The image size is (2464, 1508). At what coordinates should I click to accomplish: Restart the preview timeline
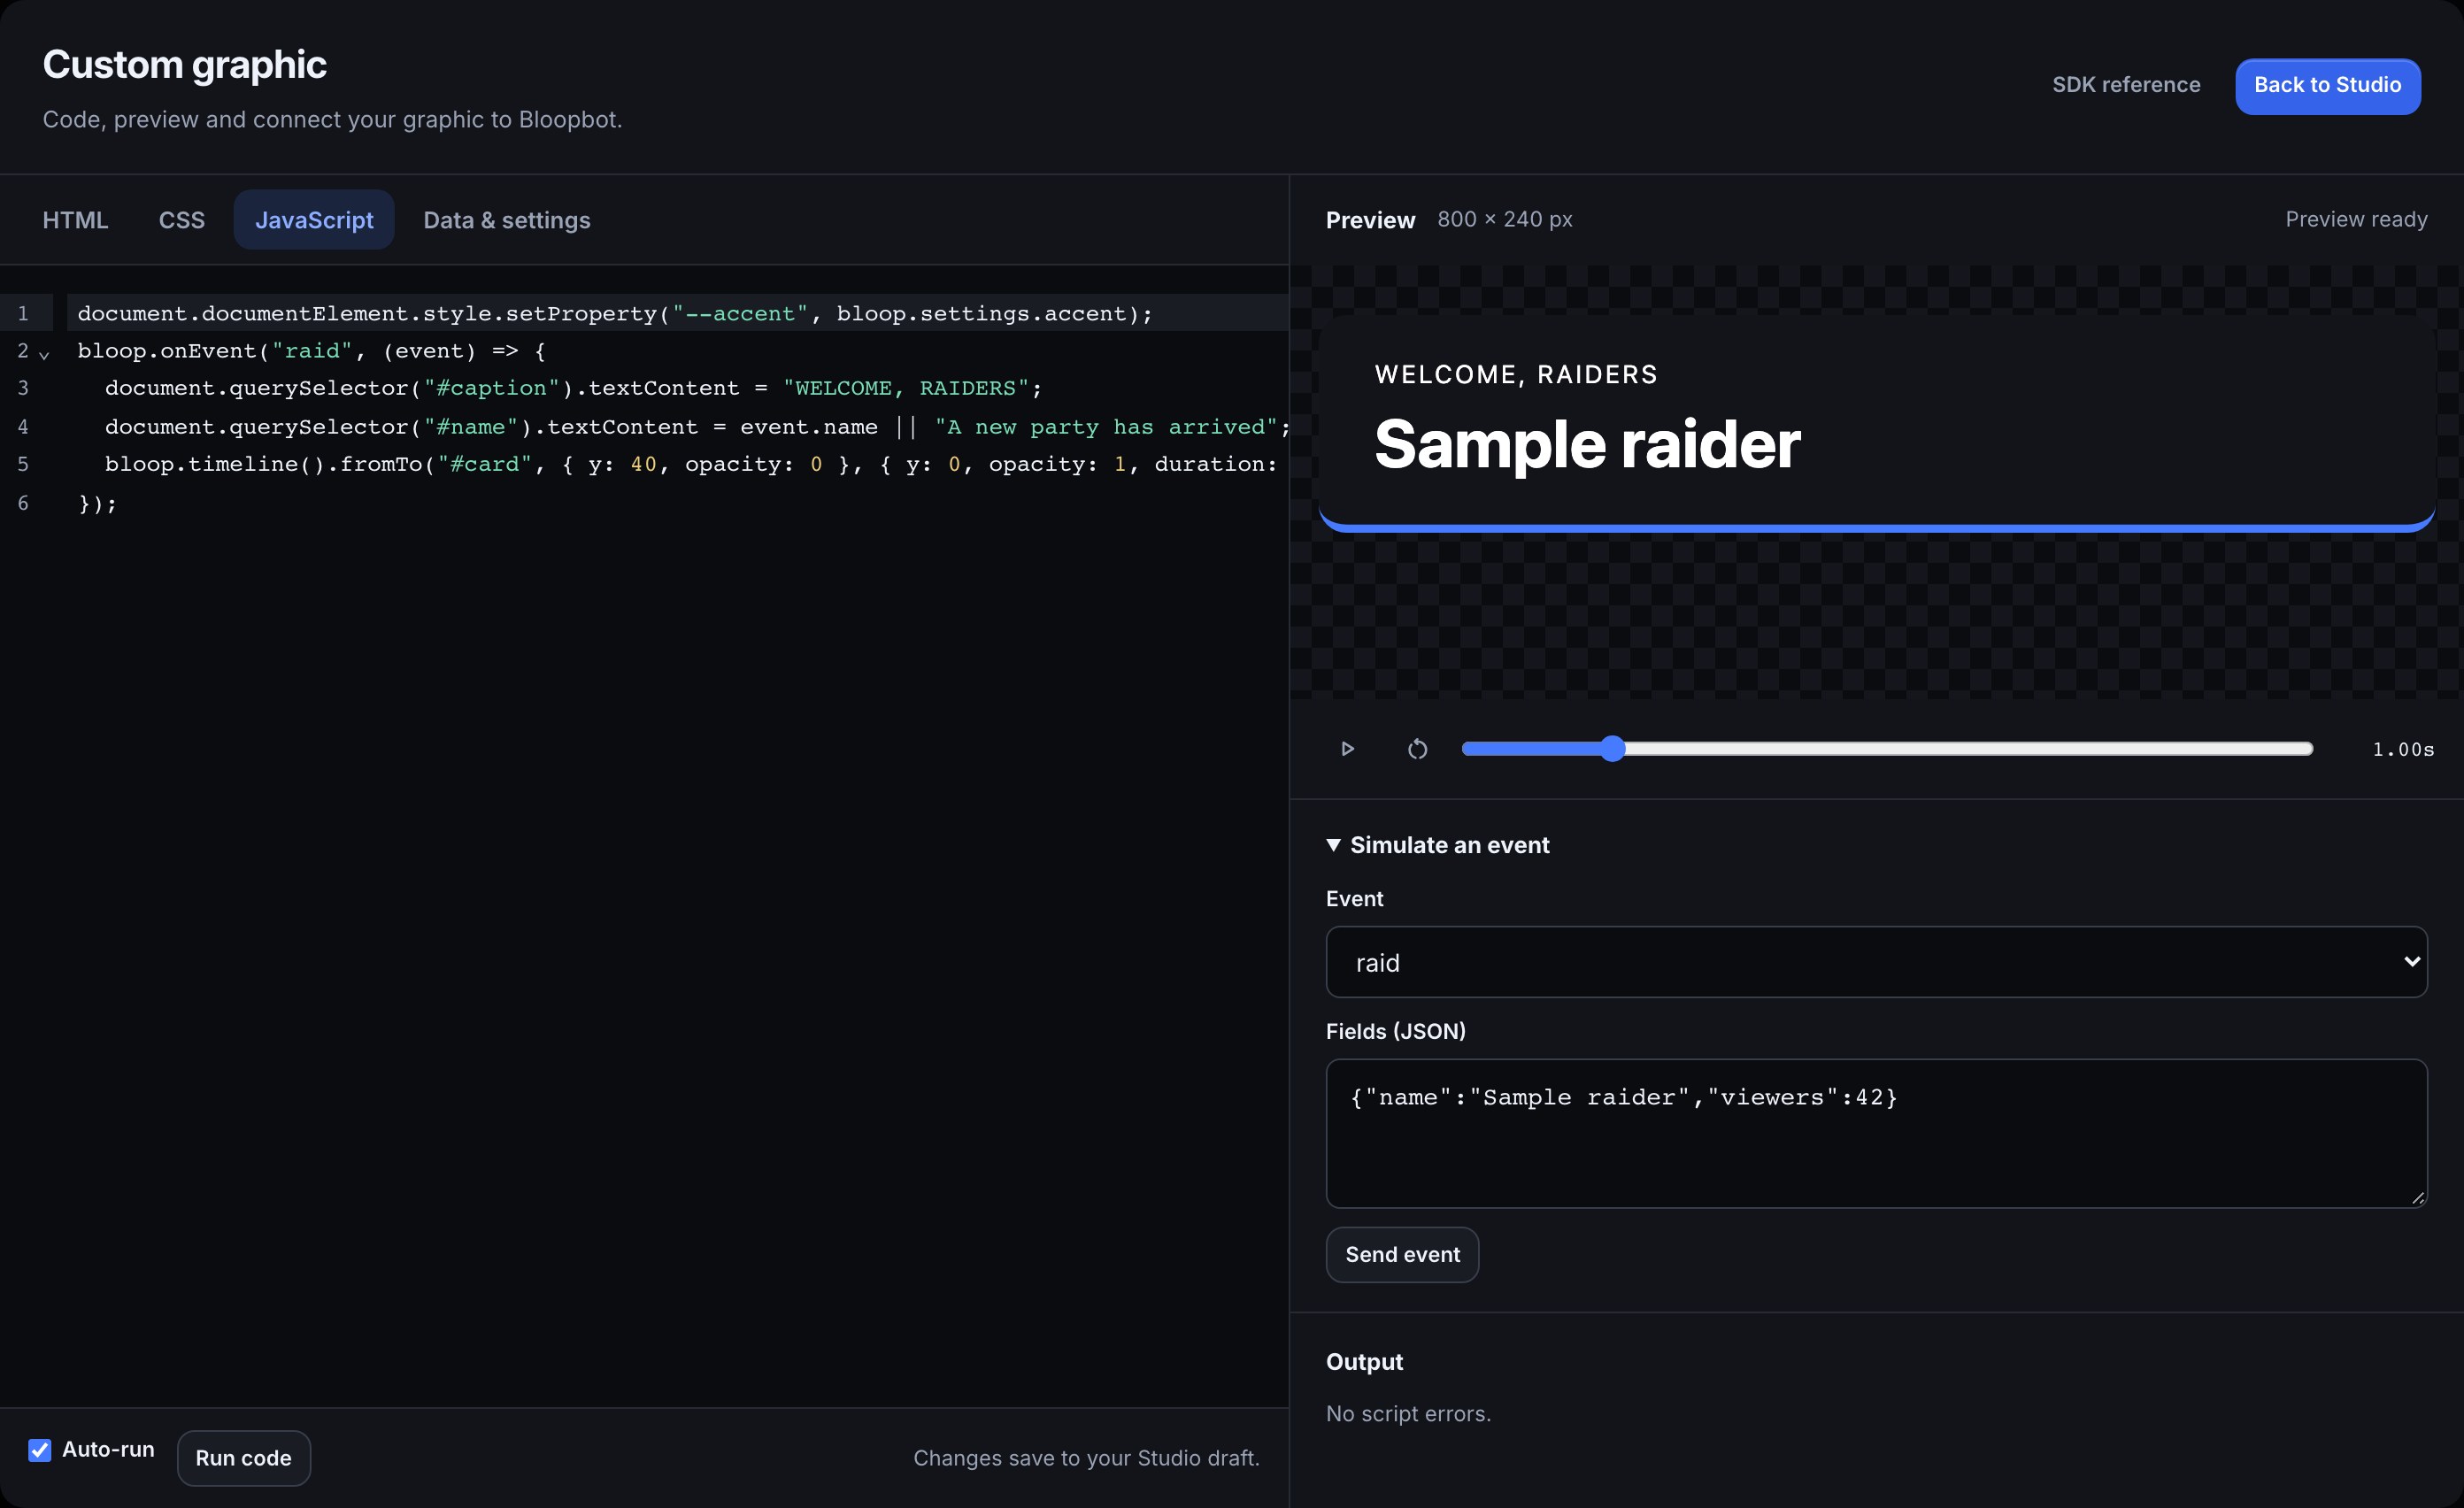pos(1417,749)
